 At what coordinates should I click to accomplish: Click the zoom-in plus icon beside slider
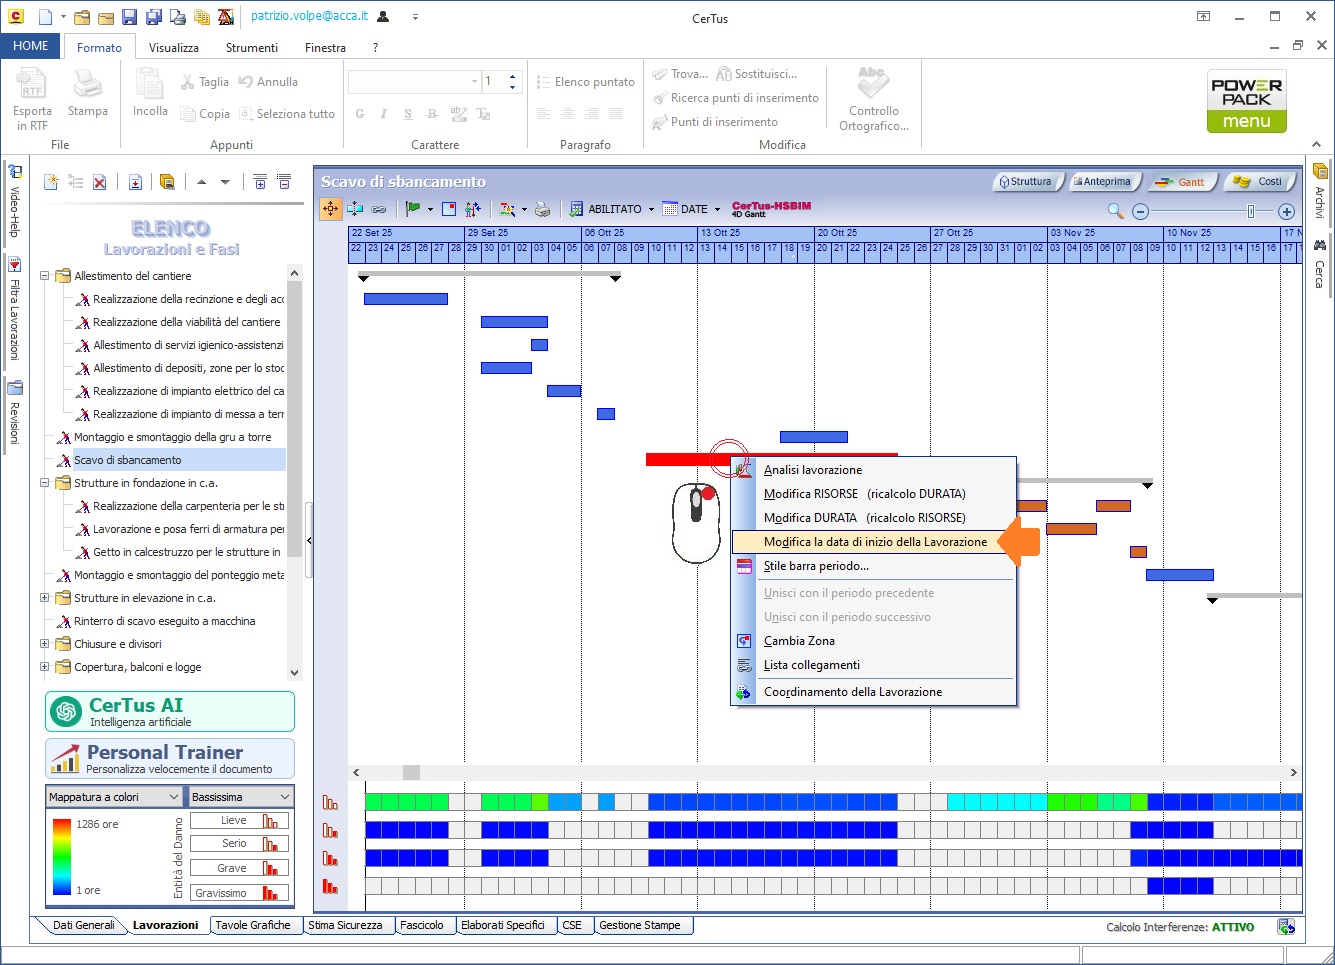(1287, 211)
